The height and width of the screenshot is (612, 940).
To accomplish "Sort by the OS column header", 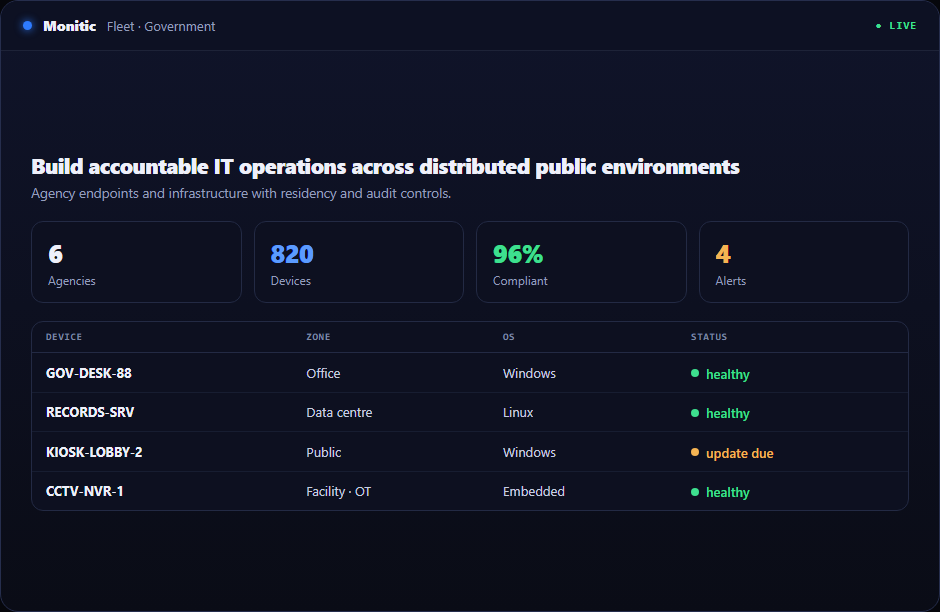I will tap(508, 337).
